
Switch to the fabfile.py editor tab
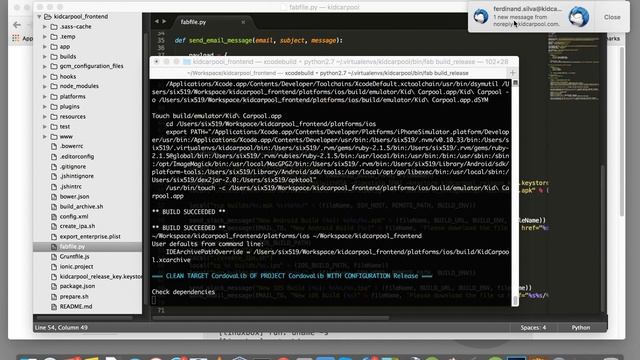tap(193, 22)
